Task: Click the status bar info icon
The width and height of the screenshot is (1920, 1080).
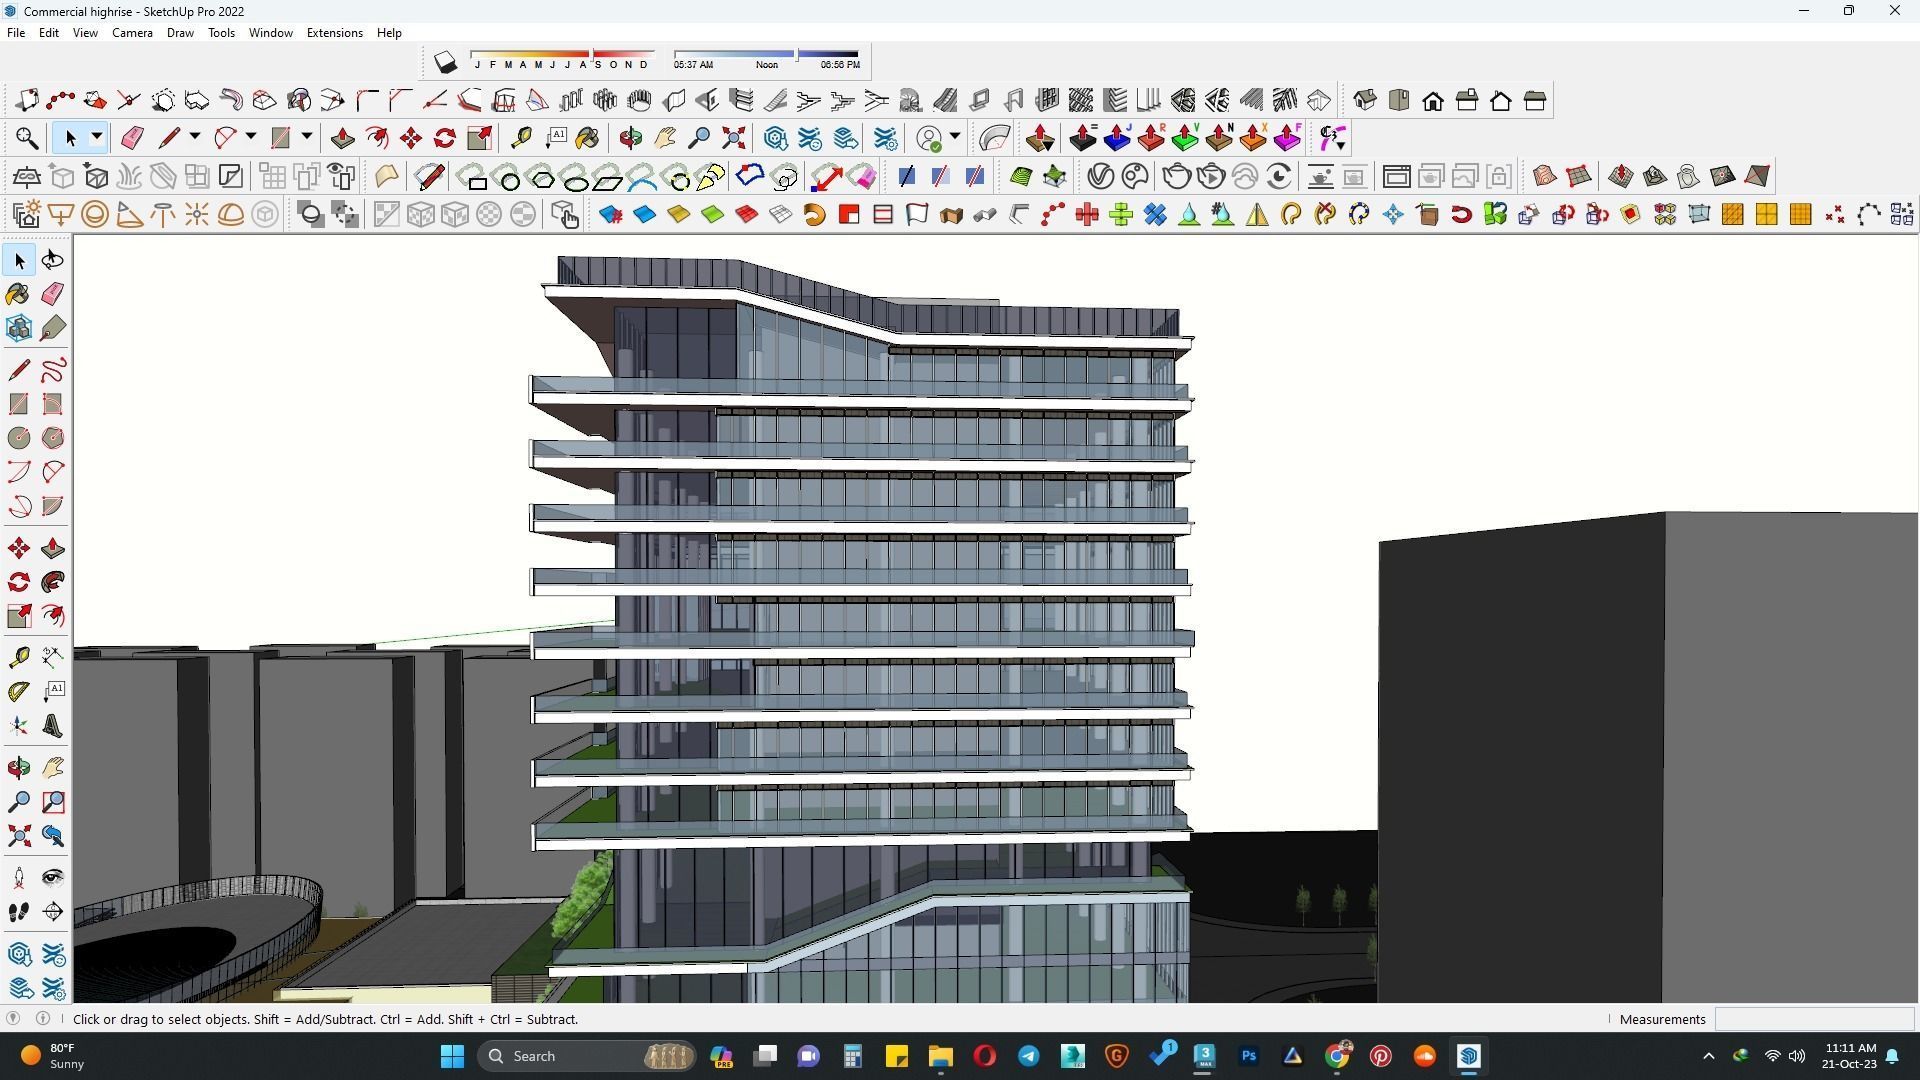Action: pyautogui.click(x=43, y=1019)
